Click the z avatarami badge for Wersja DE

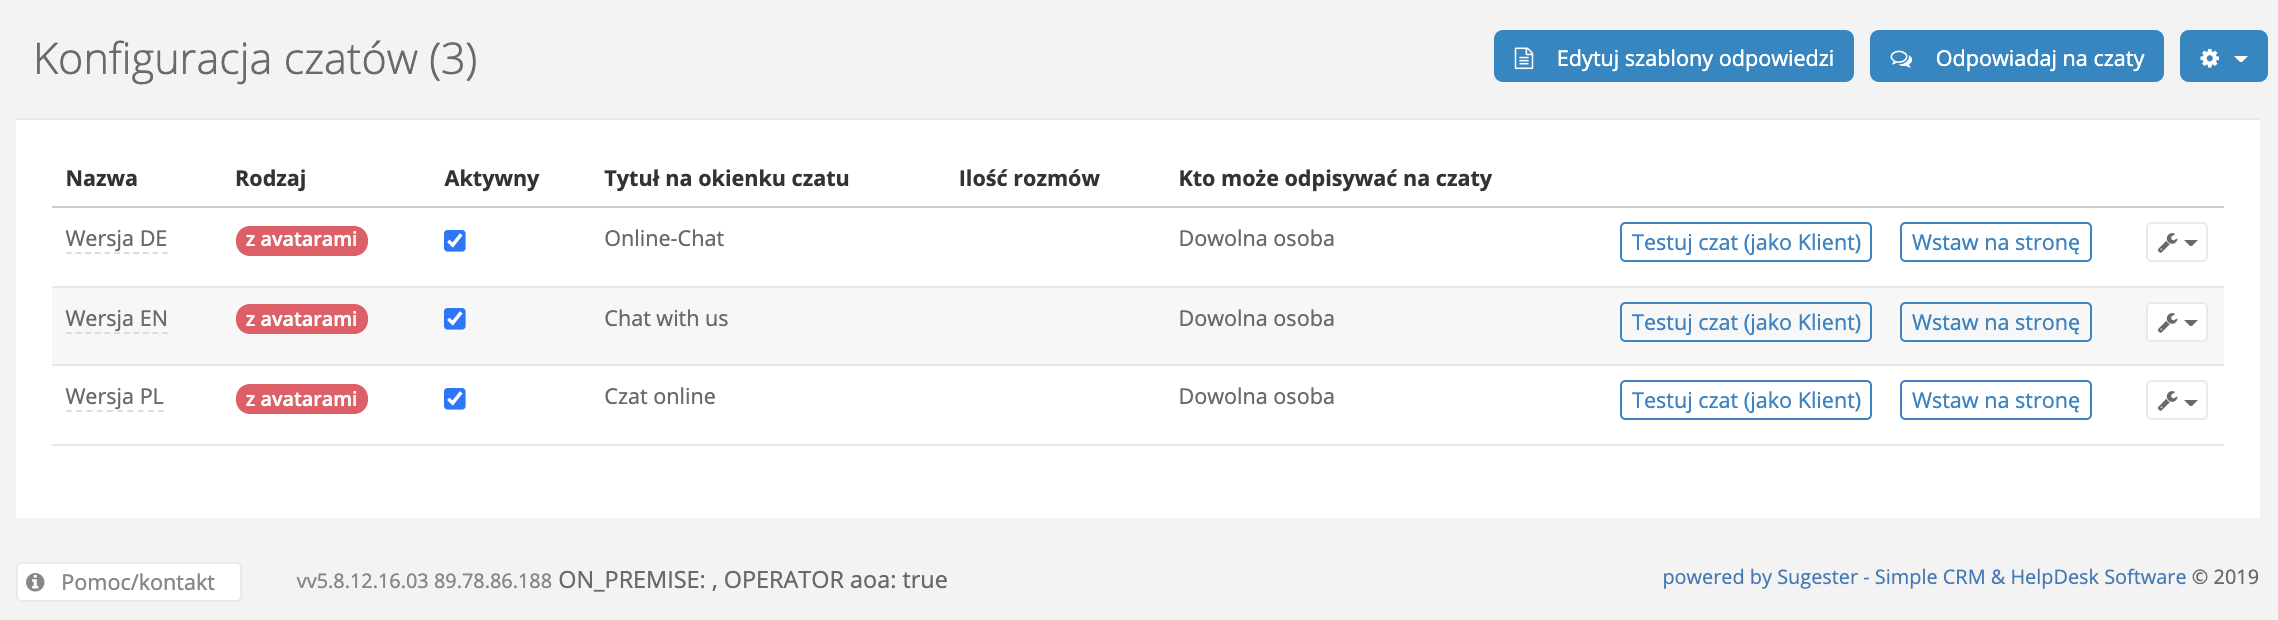coord(301,240)
